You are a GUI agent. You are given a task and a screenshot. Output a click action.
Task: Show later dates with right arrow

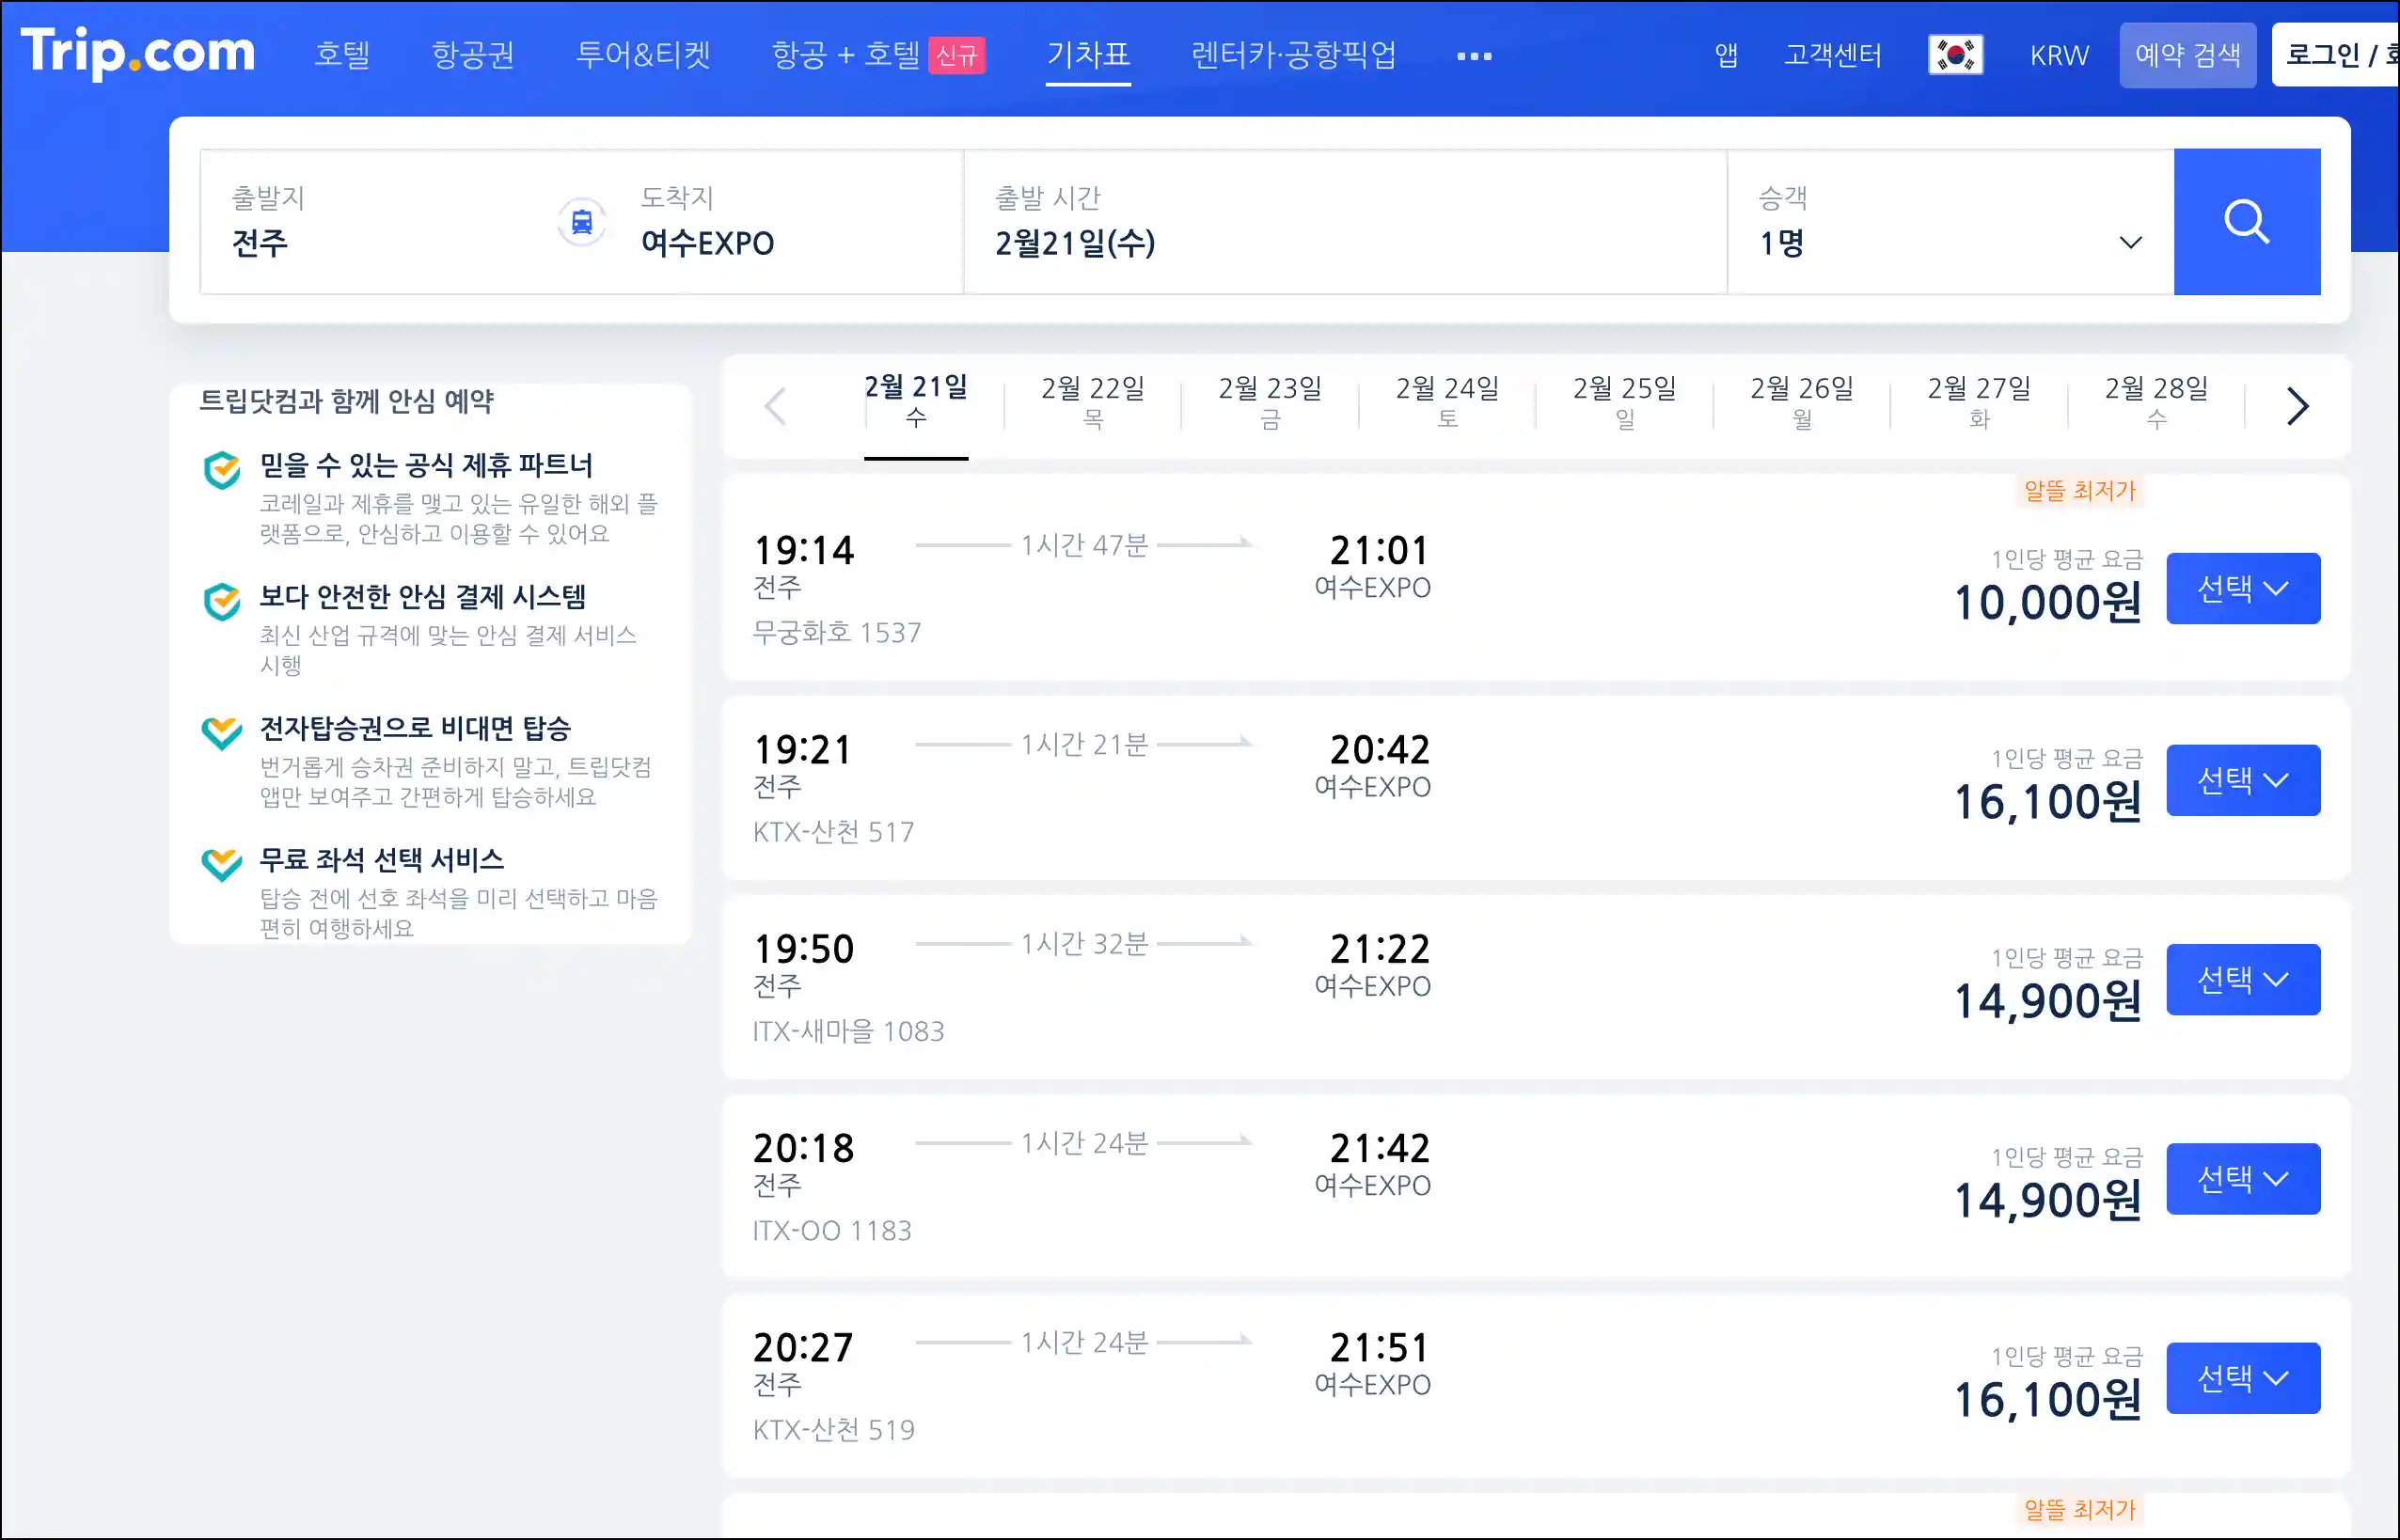(2297, 406)
